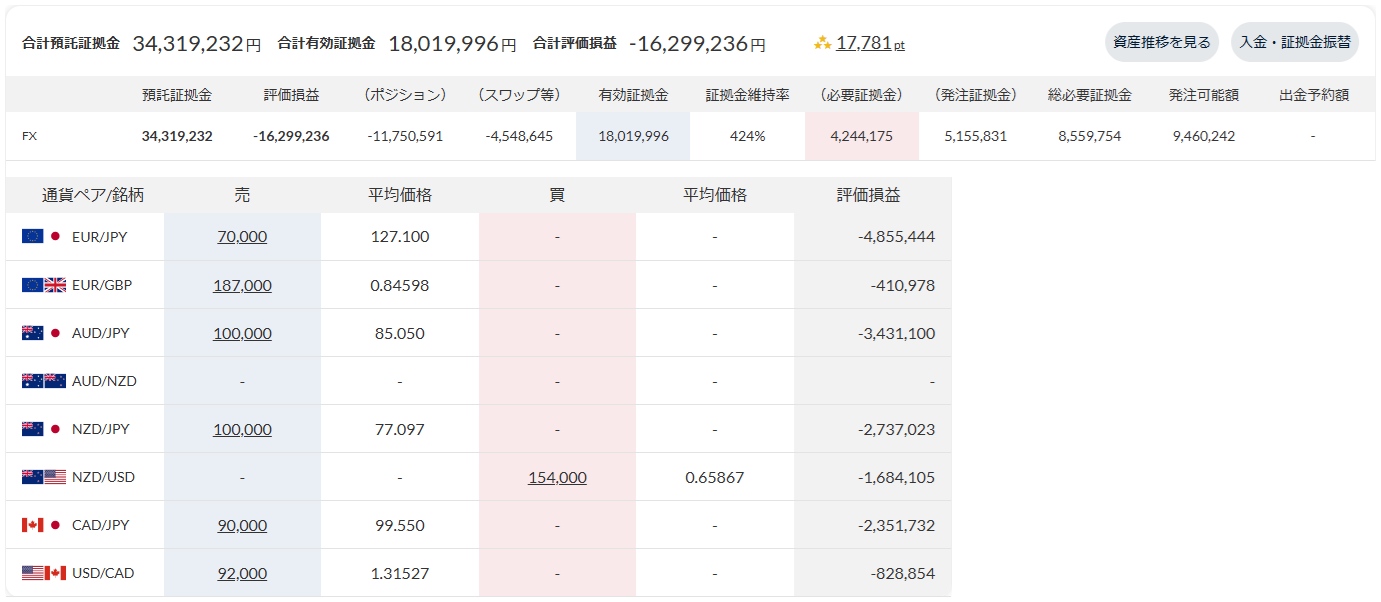This screenshot has height=602, width=1381.
Task: Open USD/CAD sell quantity 92,000
Action: [x=242, y=573]
